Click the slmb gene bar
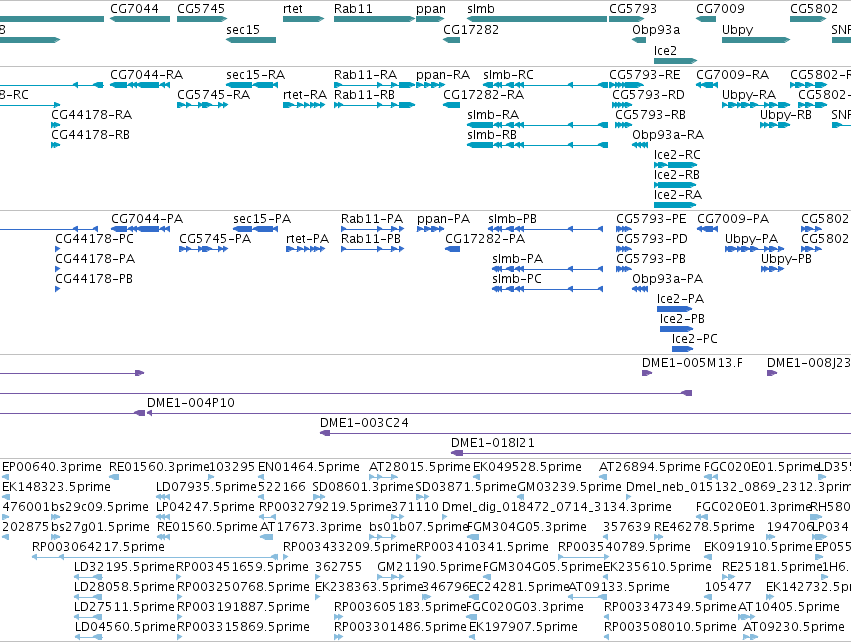851x642 pixels. pyautogui.click(x=537, y=19)
